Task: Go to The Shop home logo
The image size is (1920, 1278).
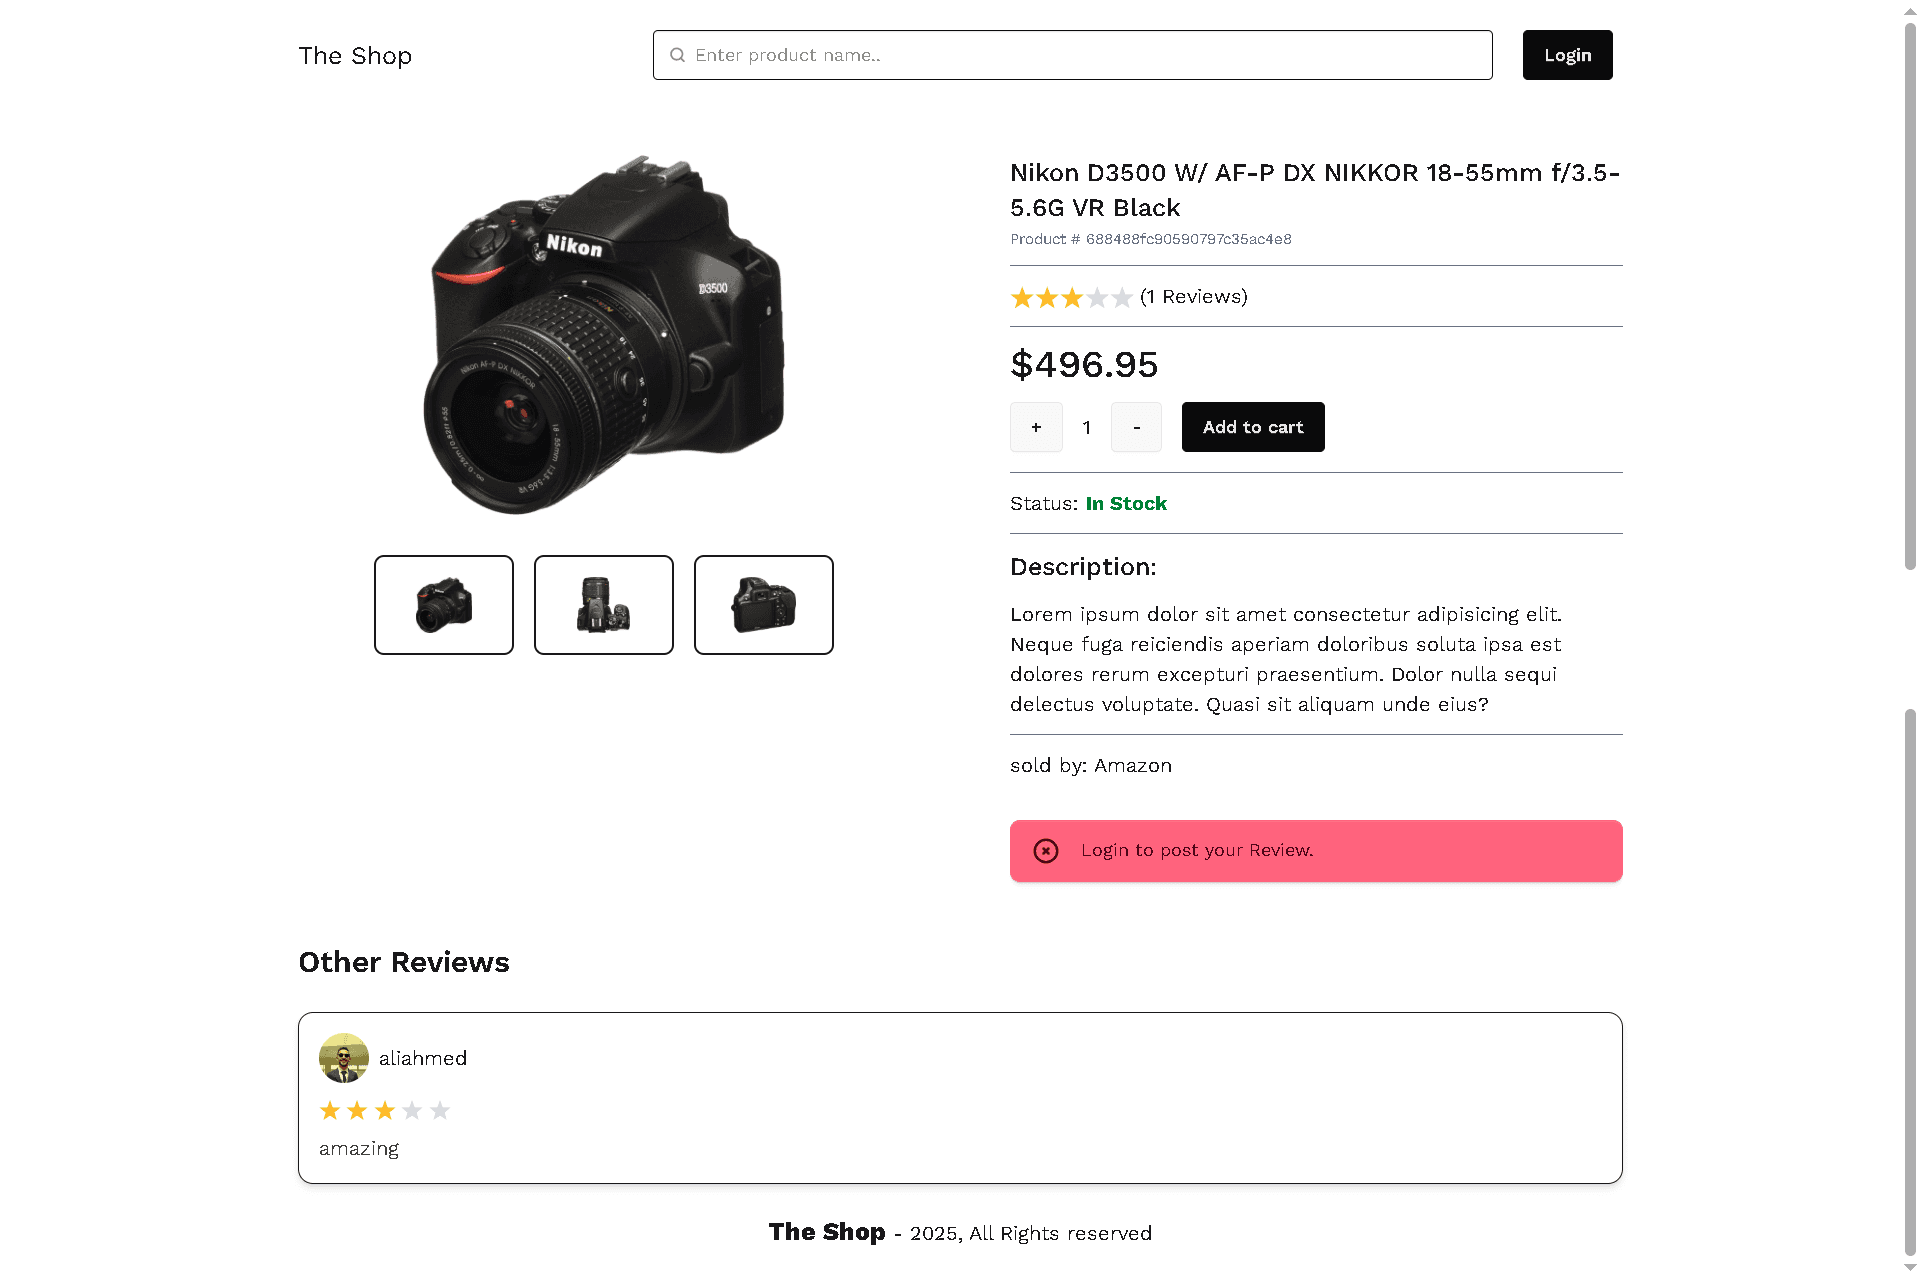Action: [x=355, y=56]
